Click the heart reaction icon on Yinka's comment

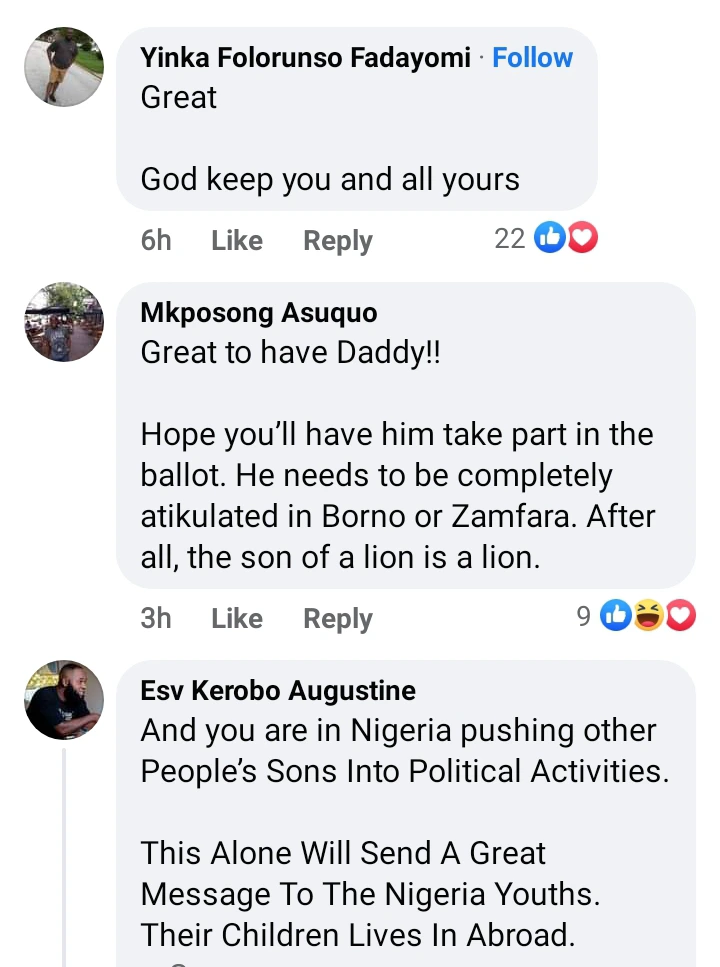(x=582, y=239)
